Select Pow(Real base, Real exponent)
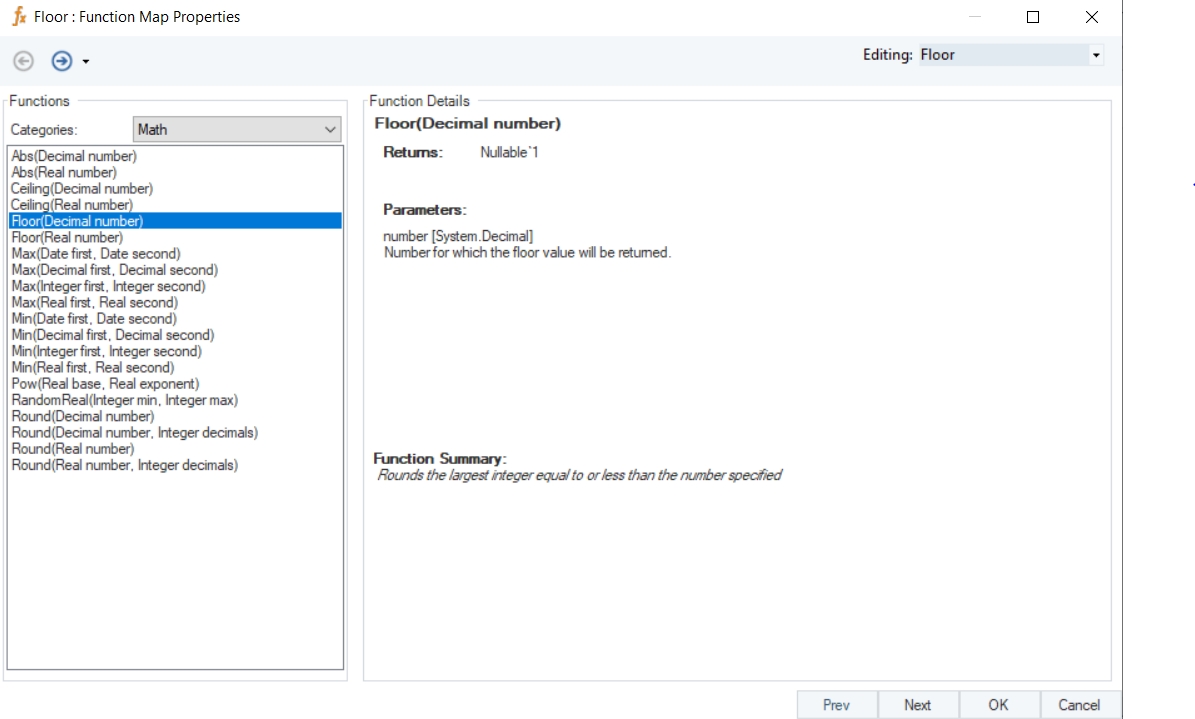Image resolution: width=1195 pixels, height=719 pixels. click(105, 384)
